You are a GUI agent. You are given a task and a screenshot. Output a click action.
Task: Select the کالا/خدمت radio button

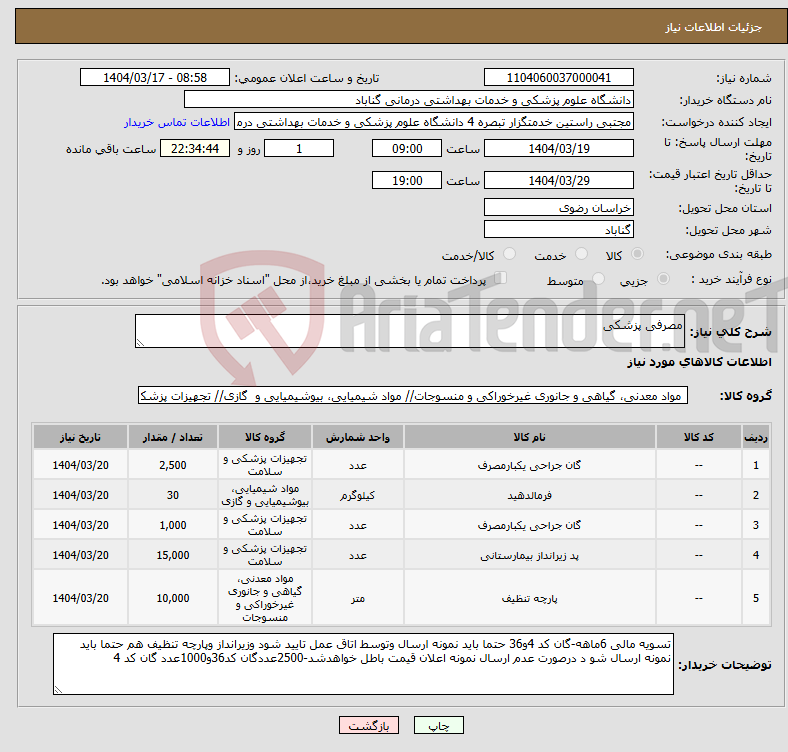pyautogui.click(x=509, y=254)
